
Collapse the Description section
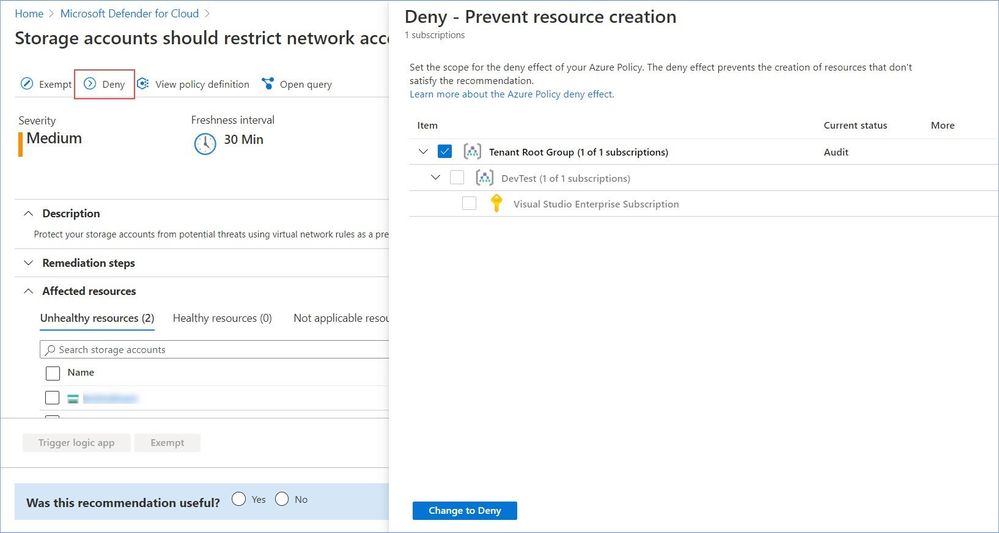28,213
